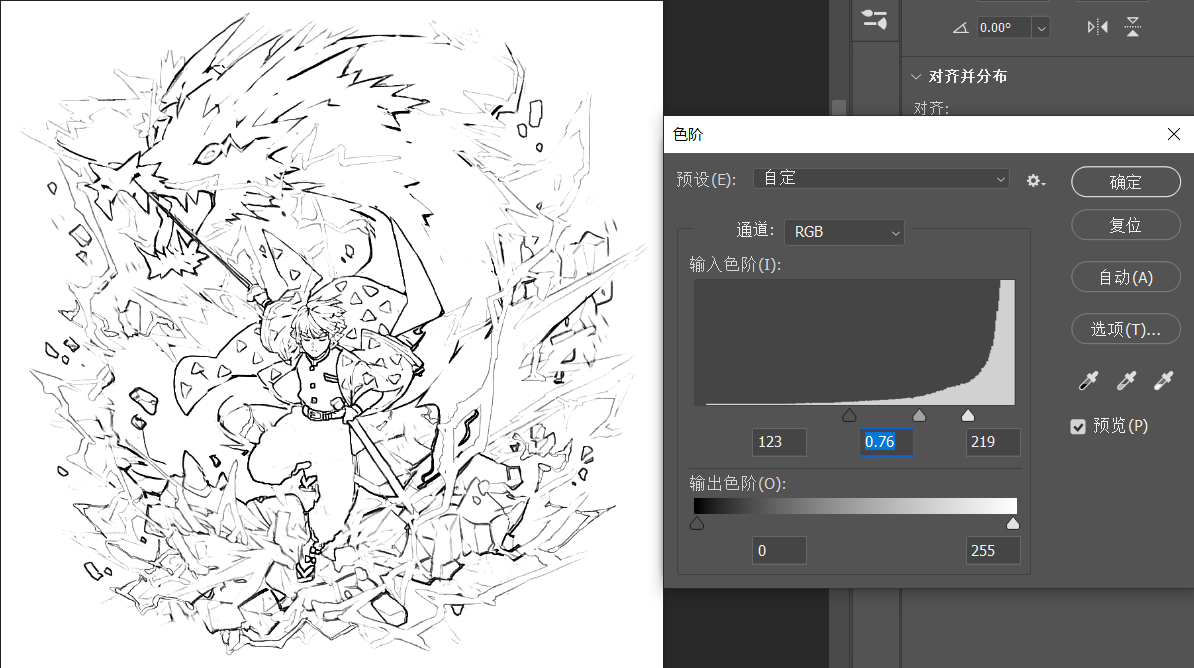Click the rotation angle icon
Image resolution: width=1194 pixels, height=668 pixels.
tap(961, 28)
